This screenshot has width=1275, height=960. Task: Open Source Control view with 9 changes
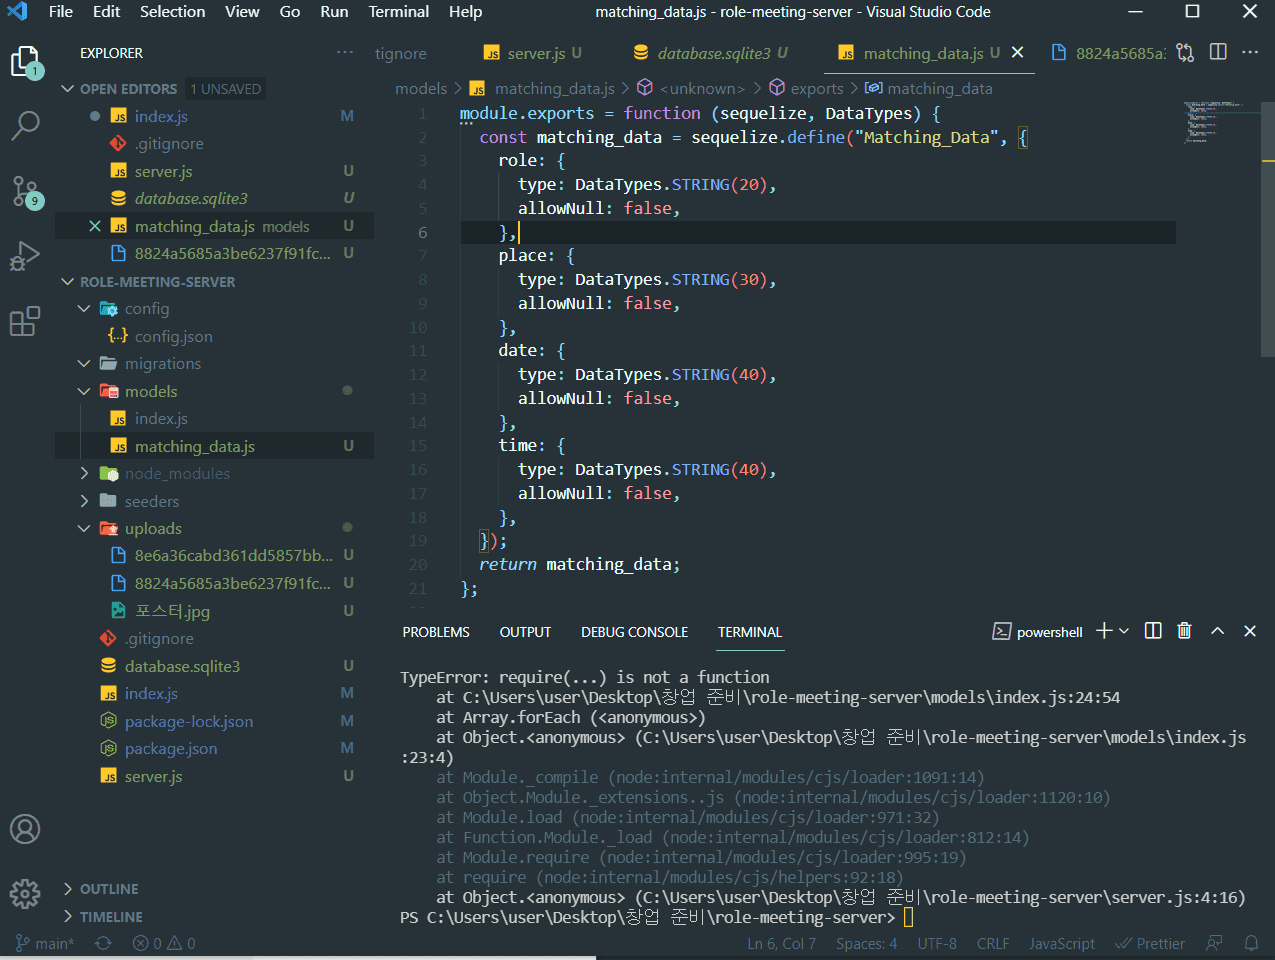[25, 190]
